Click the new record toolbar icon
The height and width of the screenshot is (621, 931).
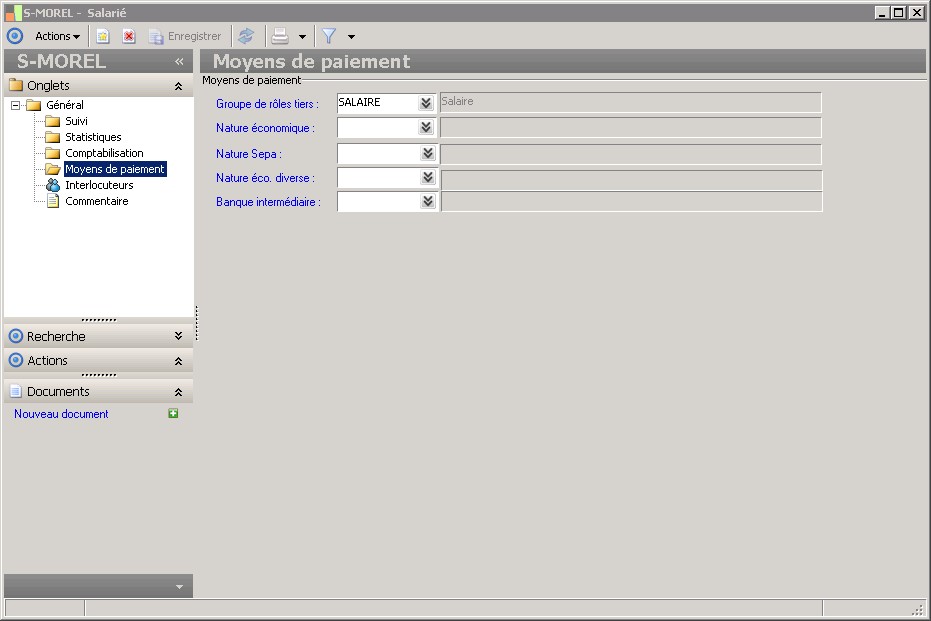click(103, 36)
